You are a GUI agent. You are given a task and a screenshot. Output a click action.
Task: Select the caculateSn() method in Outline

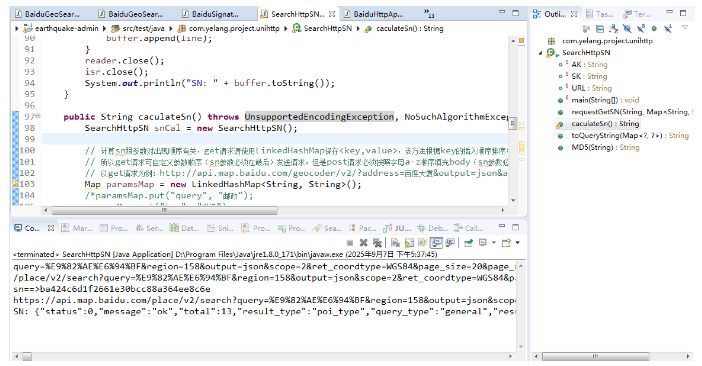click(604, 123)
